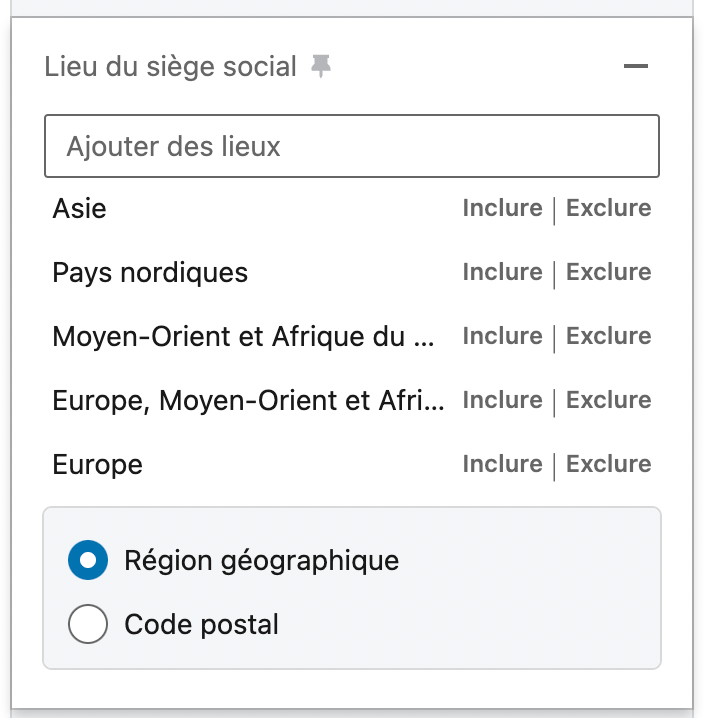This screenshot has height=718, width=704.
Task: Collapse the Lieu du siège social filter
Action: tap(635, 67)
